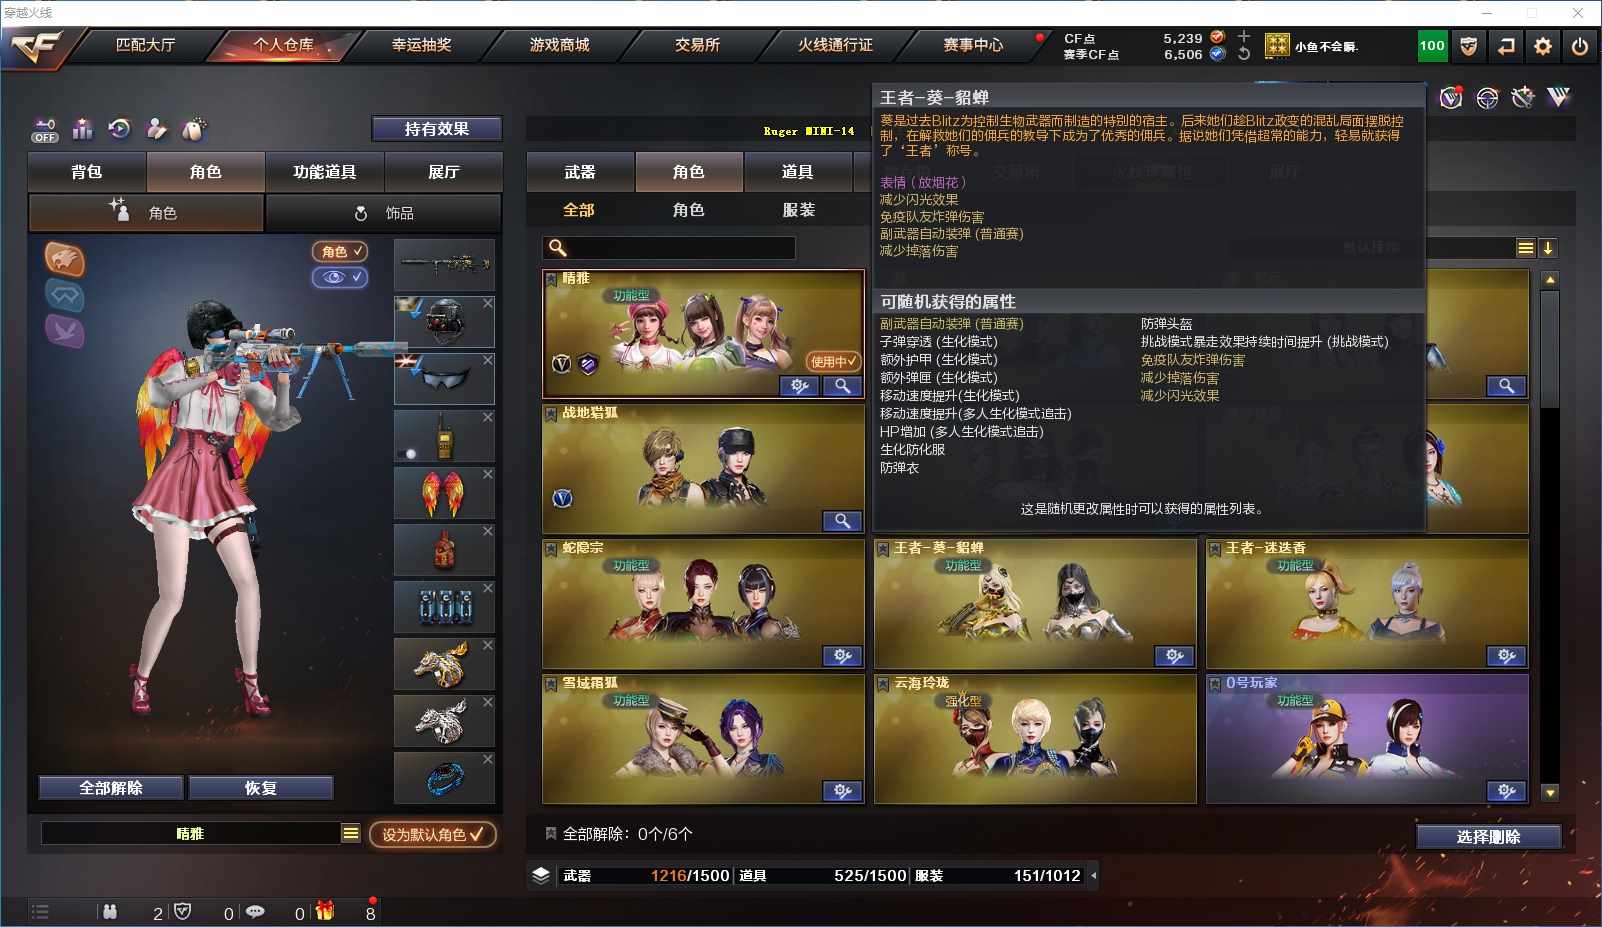Screen dimensions: 1602x927
Task: Toggle the 角色 checkbox on character preview
Action: [340, 252]
